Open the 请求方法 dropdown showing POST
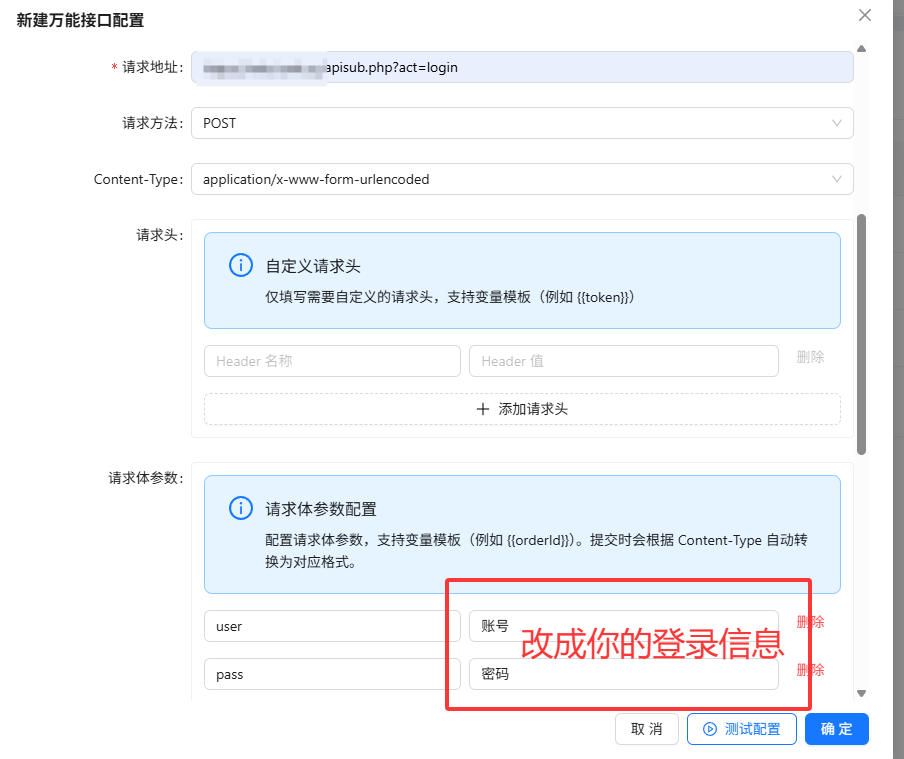 tap(522, 123)
